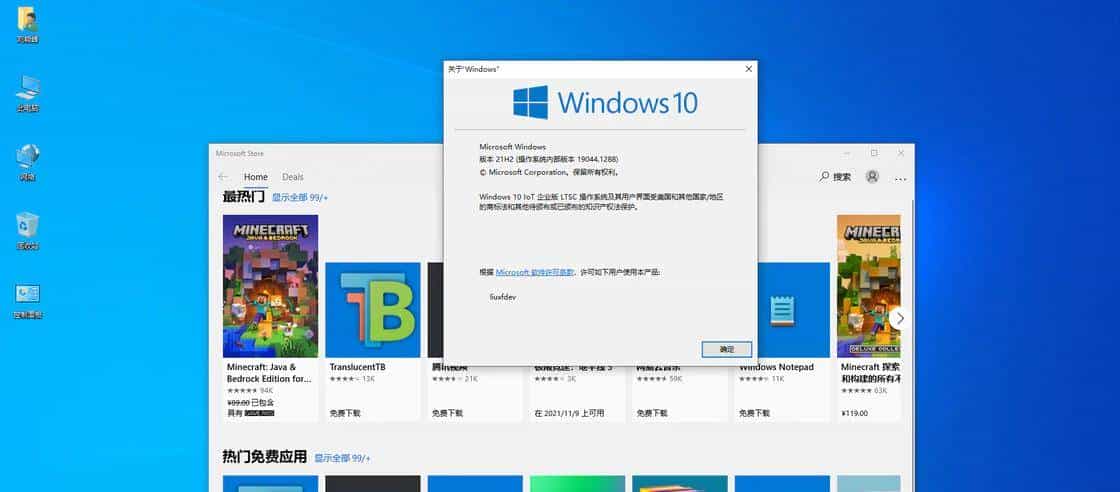Screen dimensions: 1120x492
Task: Click show all 99+ for free apps
Action: pos(342,458)
